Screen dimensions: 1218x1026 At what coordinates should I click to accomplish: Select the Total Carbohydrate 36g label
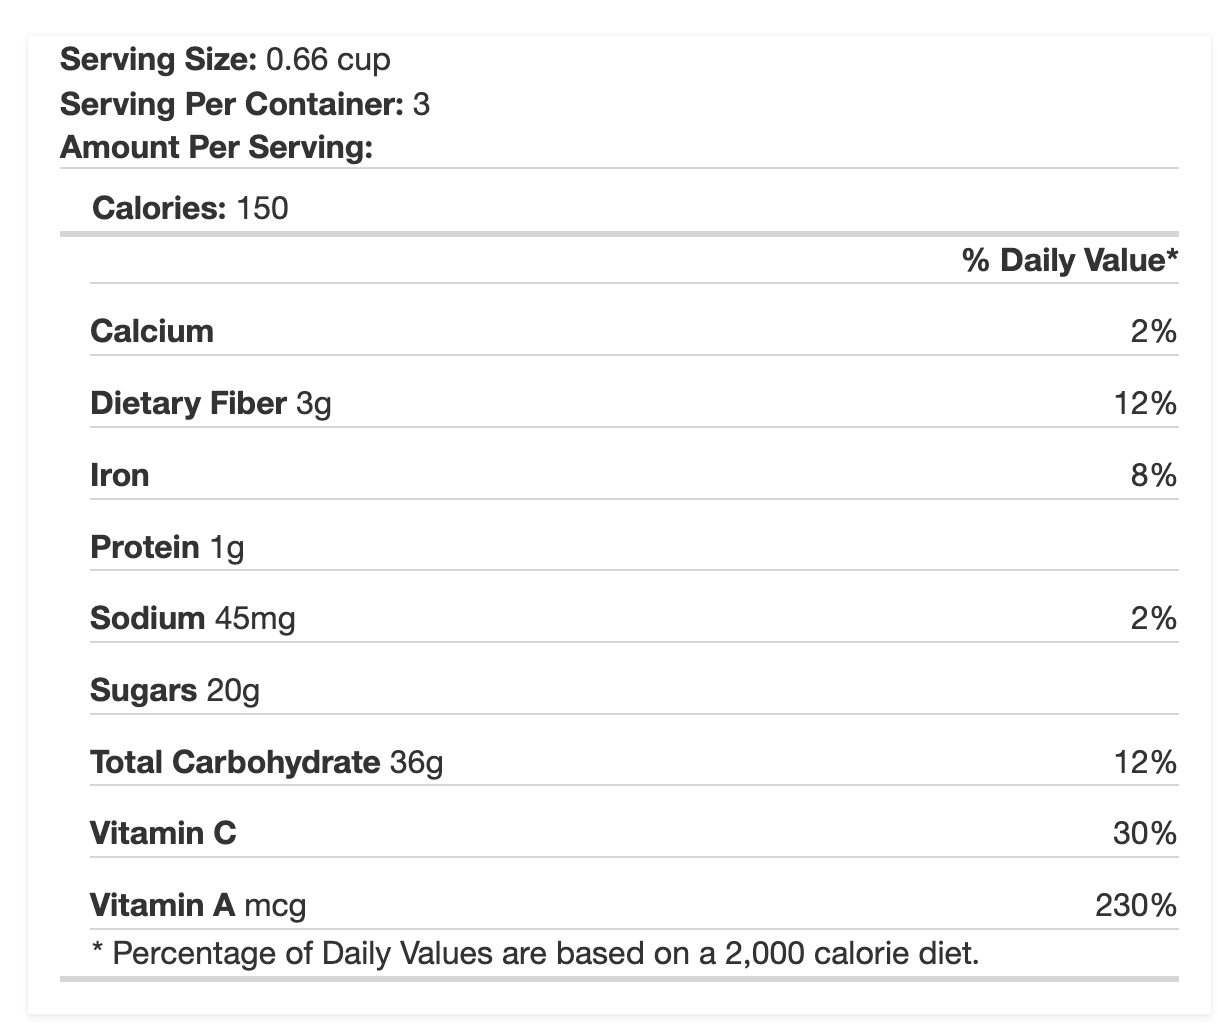click(x=267, y=762)
